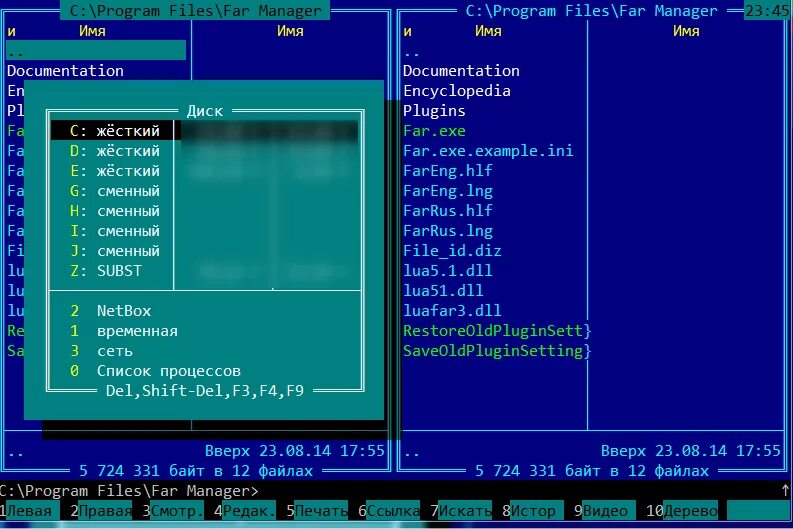793x529 pixels.
Task: Click the right panel title path C:\Program Files\Far Manager
Action: point(591,10)
